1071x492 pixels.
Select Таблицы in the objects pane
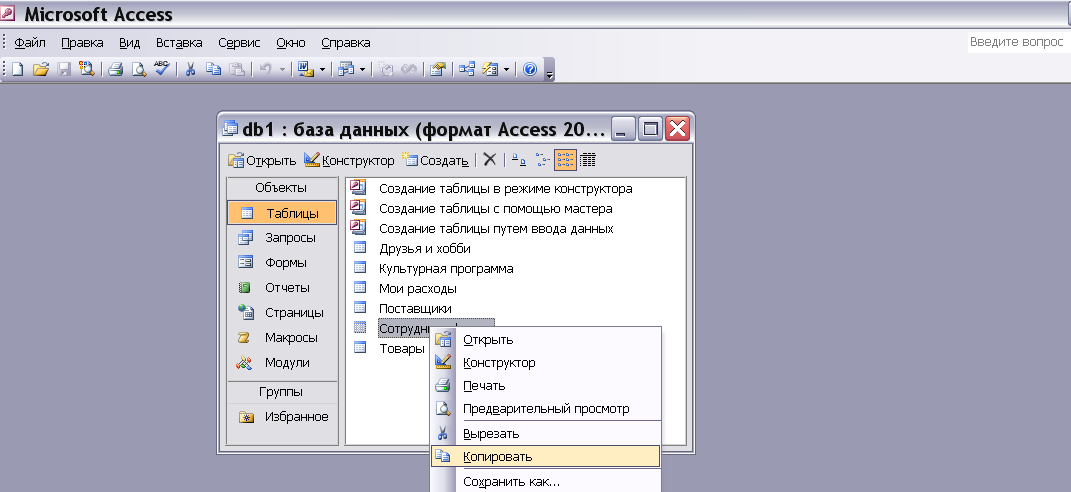(282, 213)
